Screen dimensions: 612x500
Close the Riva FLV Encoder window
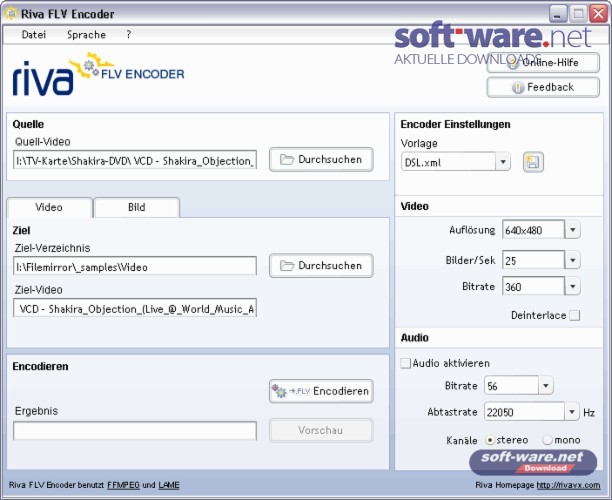[x=599, y=14]
